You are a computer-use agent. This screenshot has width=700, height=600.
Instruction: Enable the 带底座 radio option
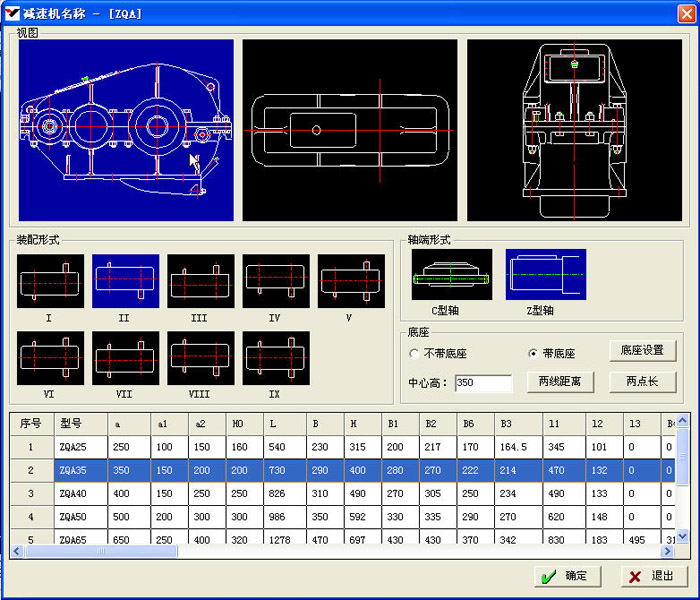[533, 354]
